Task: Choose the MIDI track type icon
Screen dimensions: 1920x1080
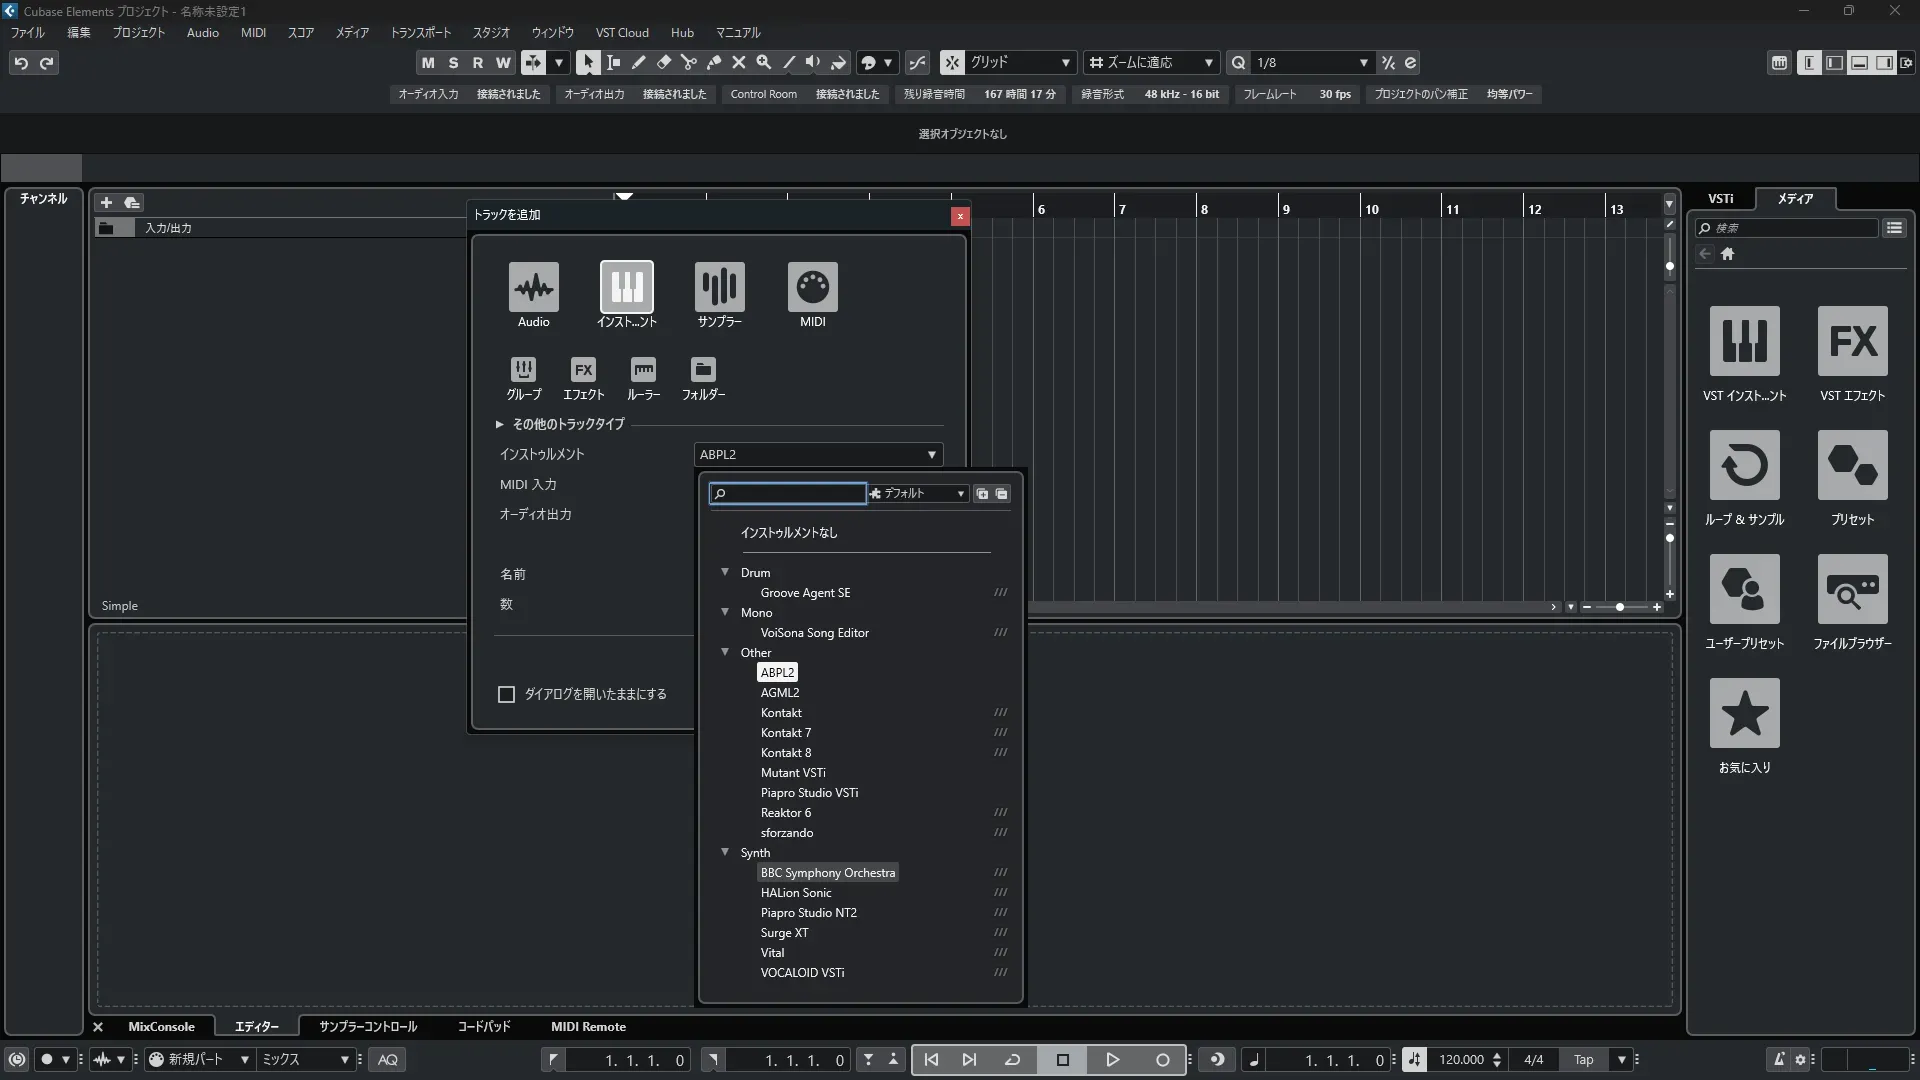Action: [x=812, y=287]
